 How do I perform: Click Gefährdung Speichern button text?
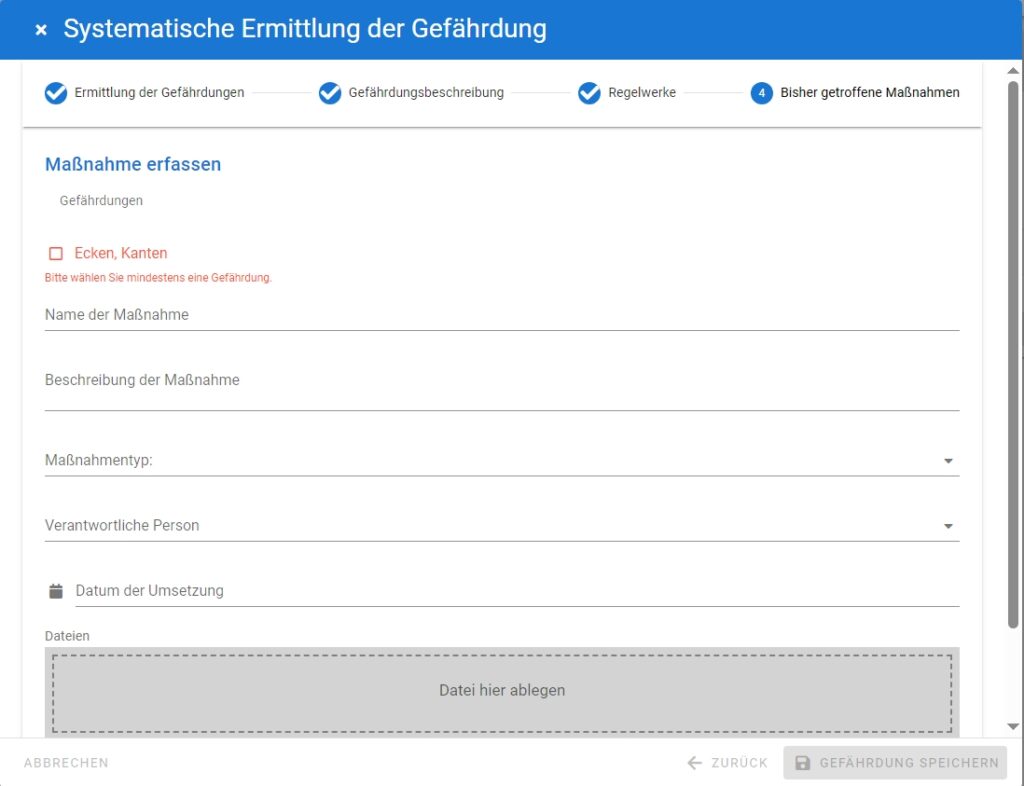908,763
